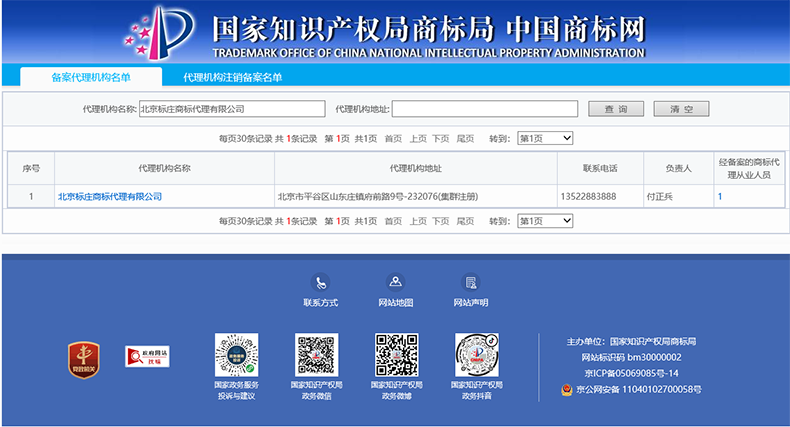Click the 京ICP备05069085号-14 footer text
The width and height of the screenshot is (790, 427).
coord(631,373)
